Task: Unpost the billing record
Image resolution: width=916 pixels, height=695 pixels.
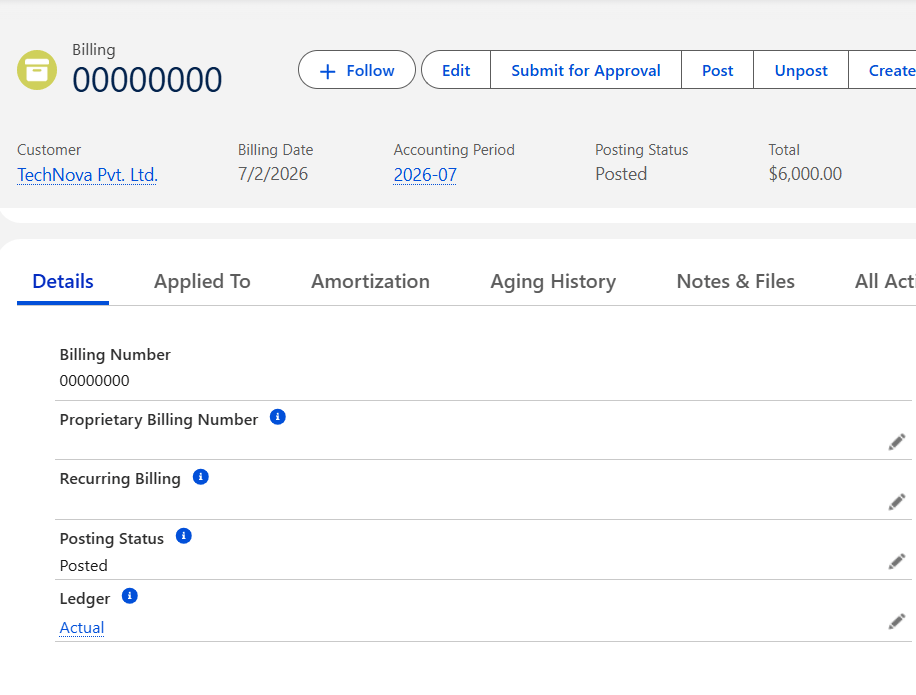Action: coord(801,70)
